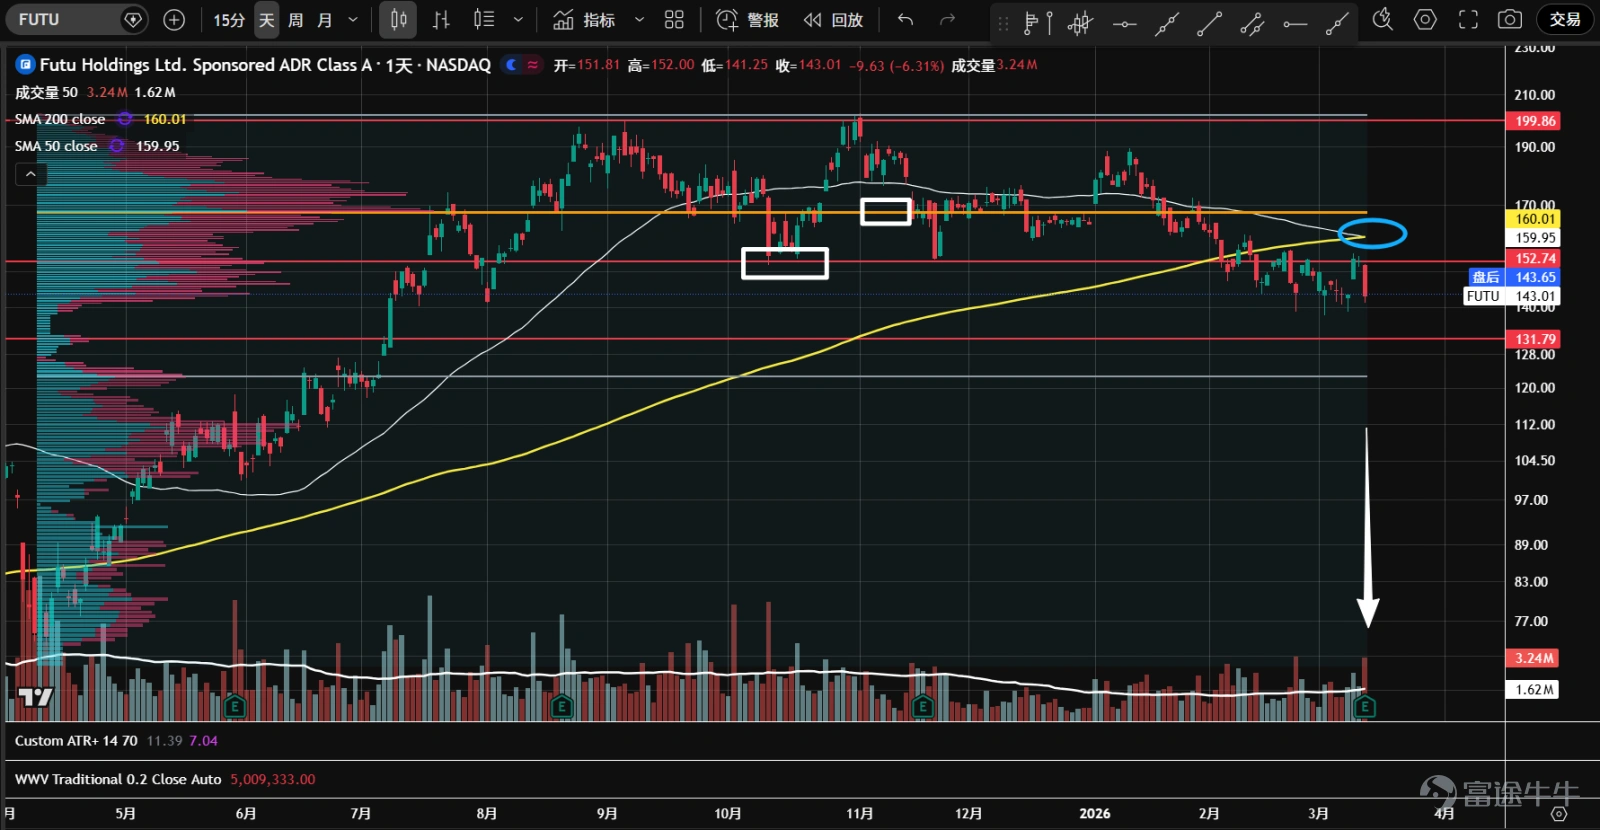Redo the chart action
The height and width of the screenshot is (830, 1600).
[x=948, y=19]
